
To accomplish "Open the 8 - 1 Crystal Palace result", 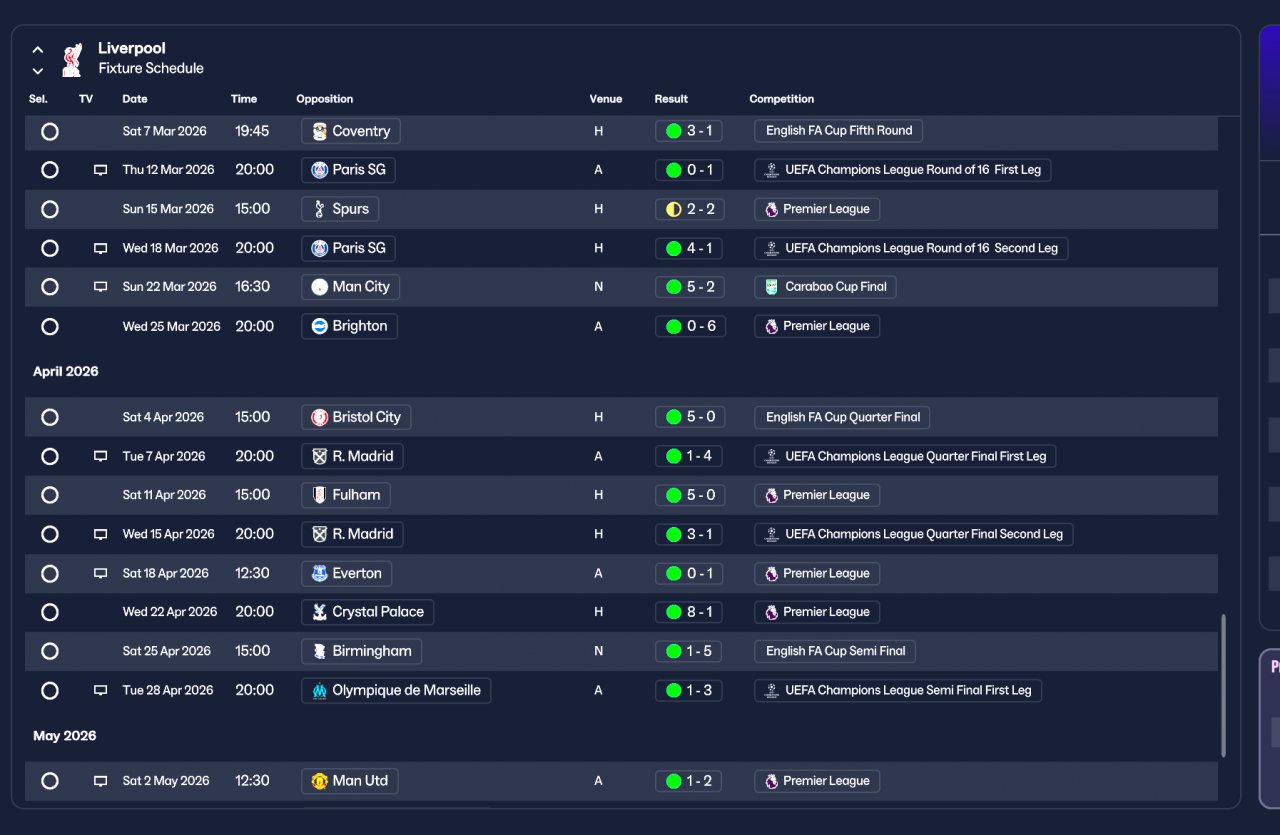I will (689, 612).
